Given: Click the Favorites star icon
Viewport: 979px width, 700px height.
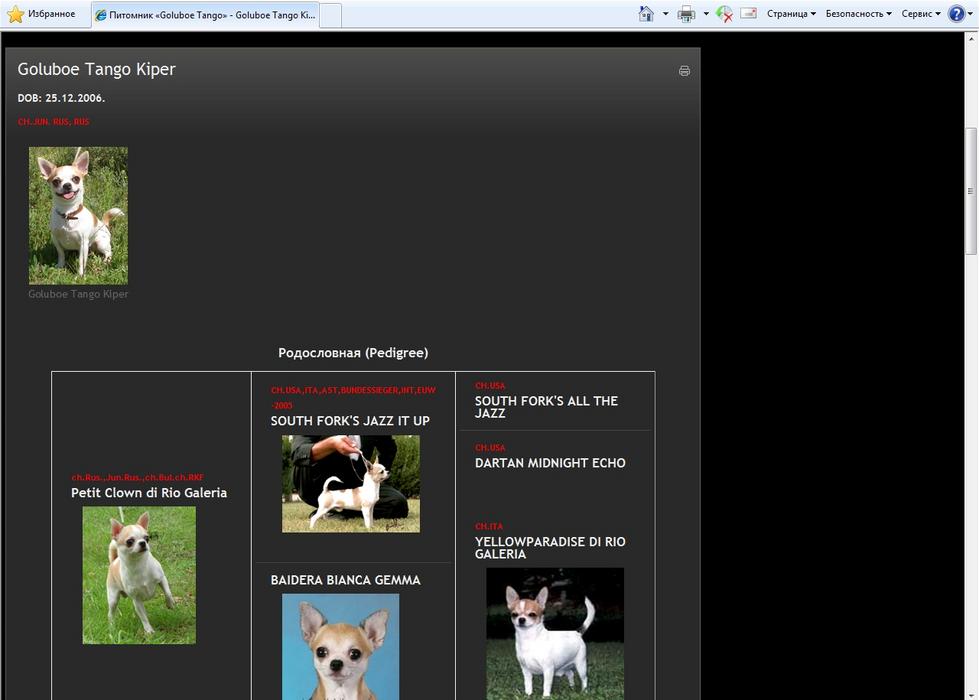Looking at the screenshot, I should point(16,14).
